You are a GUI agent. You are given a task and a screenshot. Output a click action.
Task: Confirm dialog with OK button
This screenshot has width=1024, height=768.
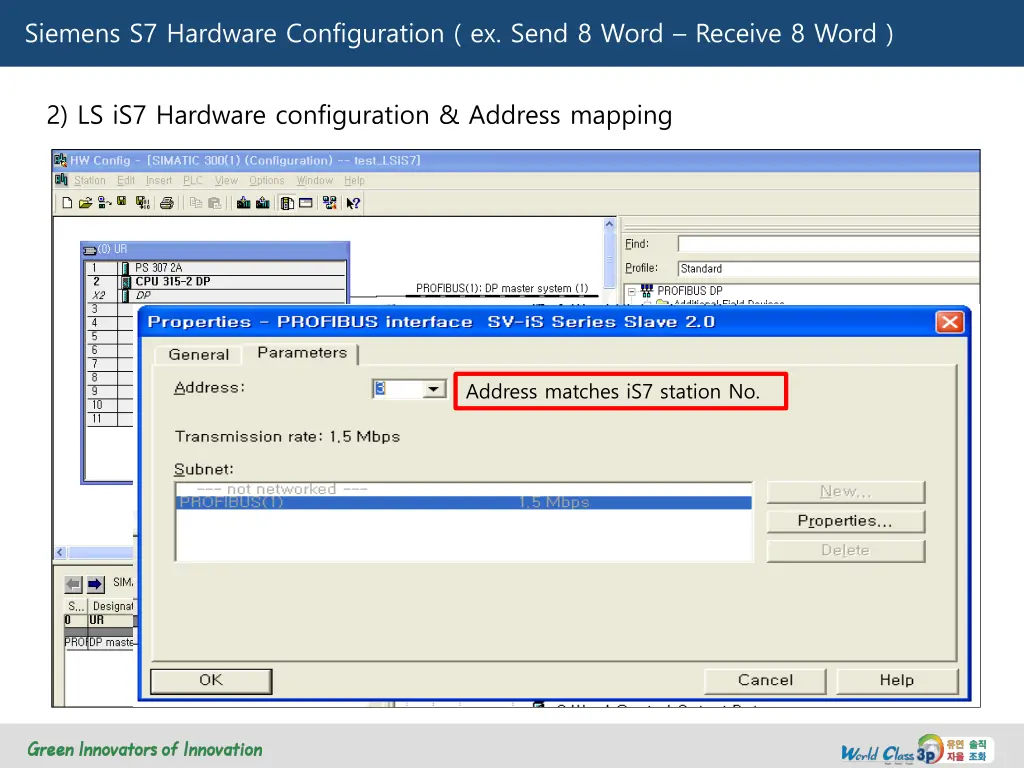point(211,680)
